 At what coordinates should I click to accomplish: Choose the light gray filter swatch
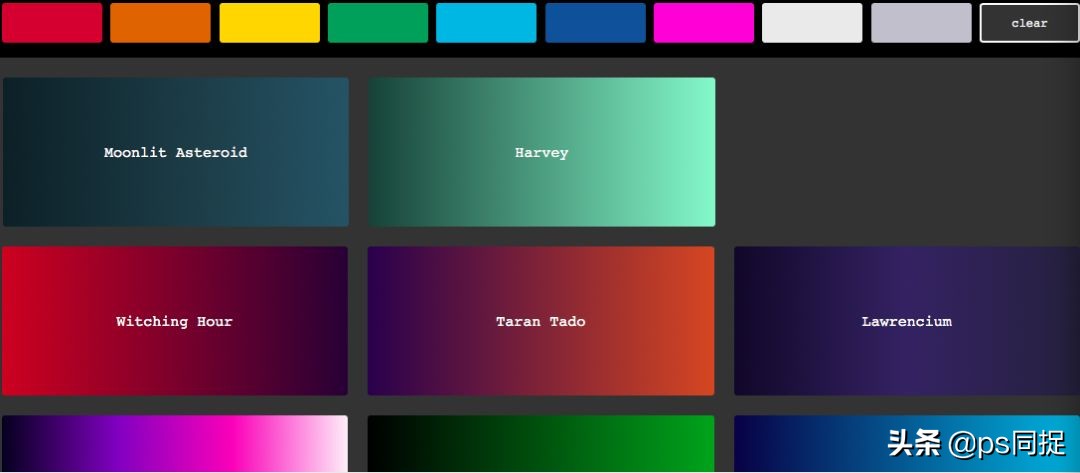coord(922,23)
